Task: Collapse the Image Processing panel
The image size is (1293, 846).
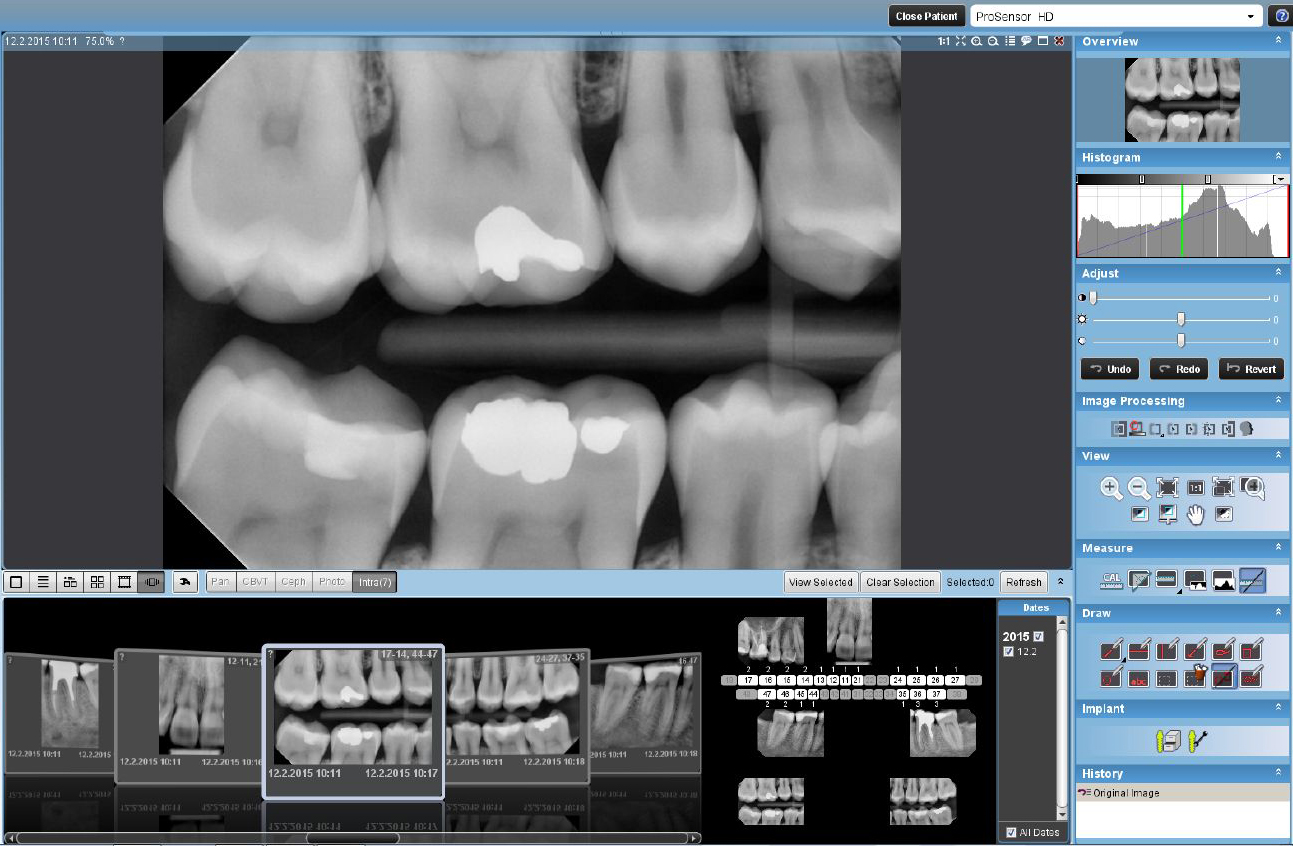Action: click(x=1277, y=401)
